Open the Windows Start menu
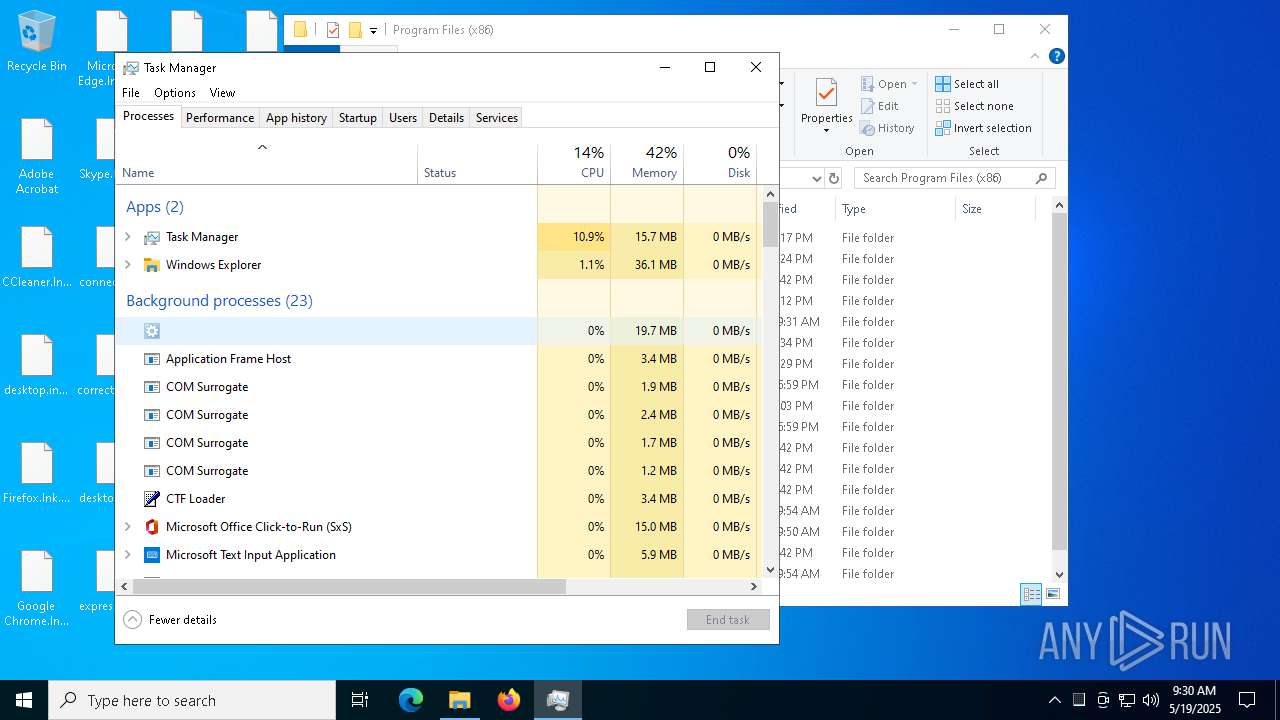This screenshot has height=720, width=1280. pyautogui.click(x=24, y=700)
